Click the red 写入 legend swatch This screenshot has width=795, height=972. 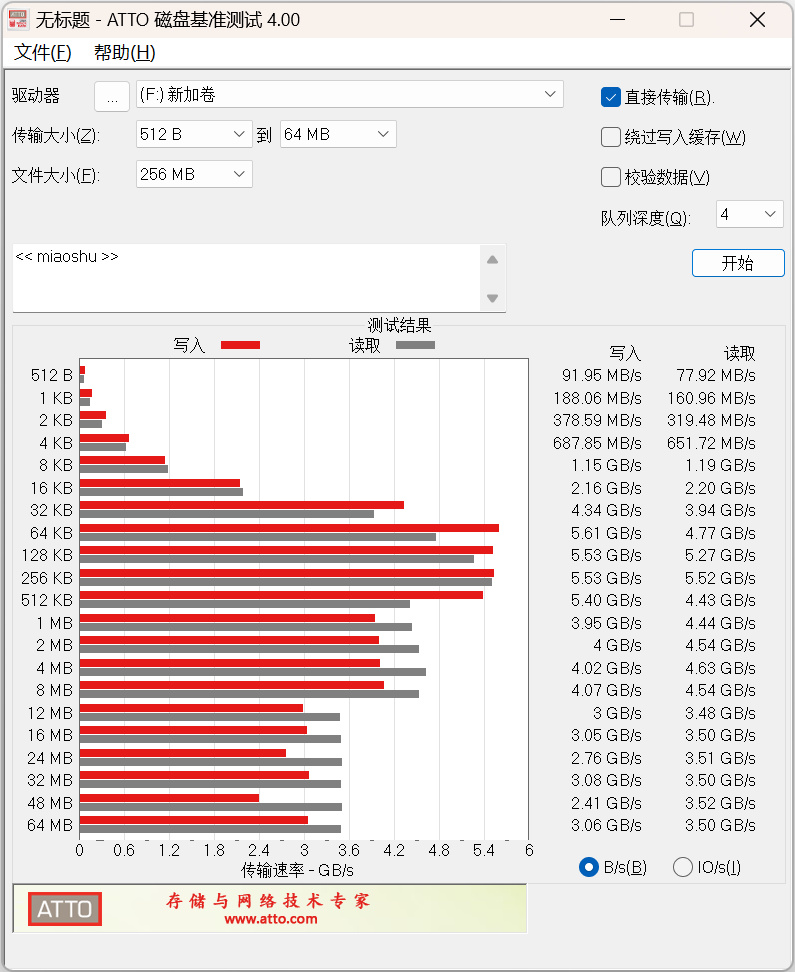pos(241,345)
